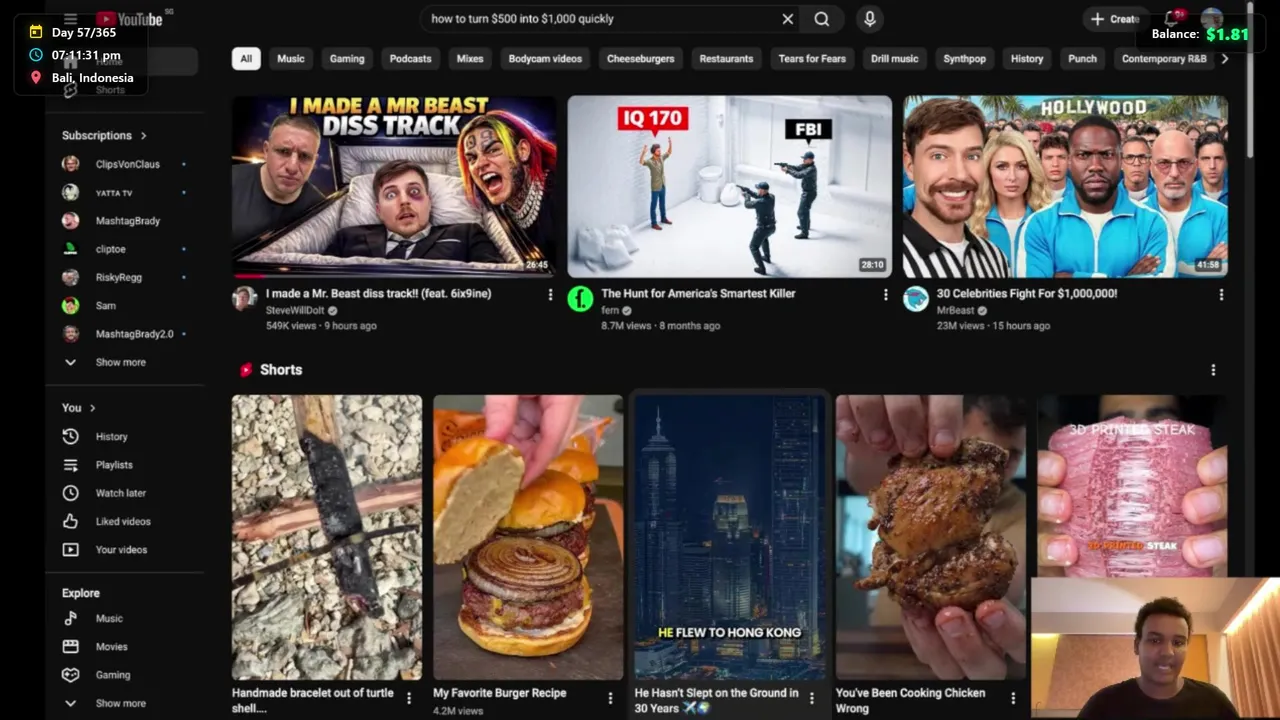
Task: Select the Mixes filter chip
Action: [x=470, y=59]
